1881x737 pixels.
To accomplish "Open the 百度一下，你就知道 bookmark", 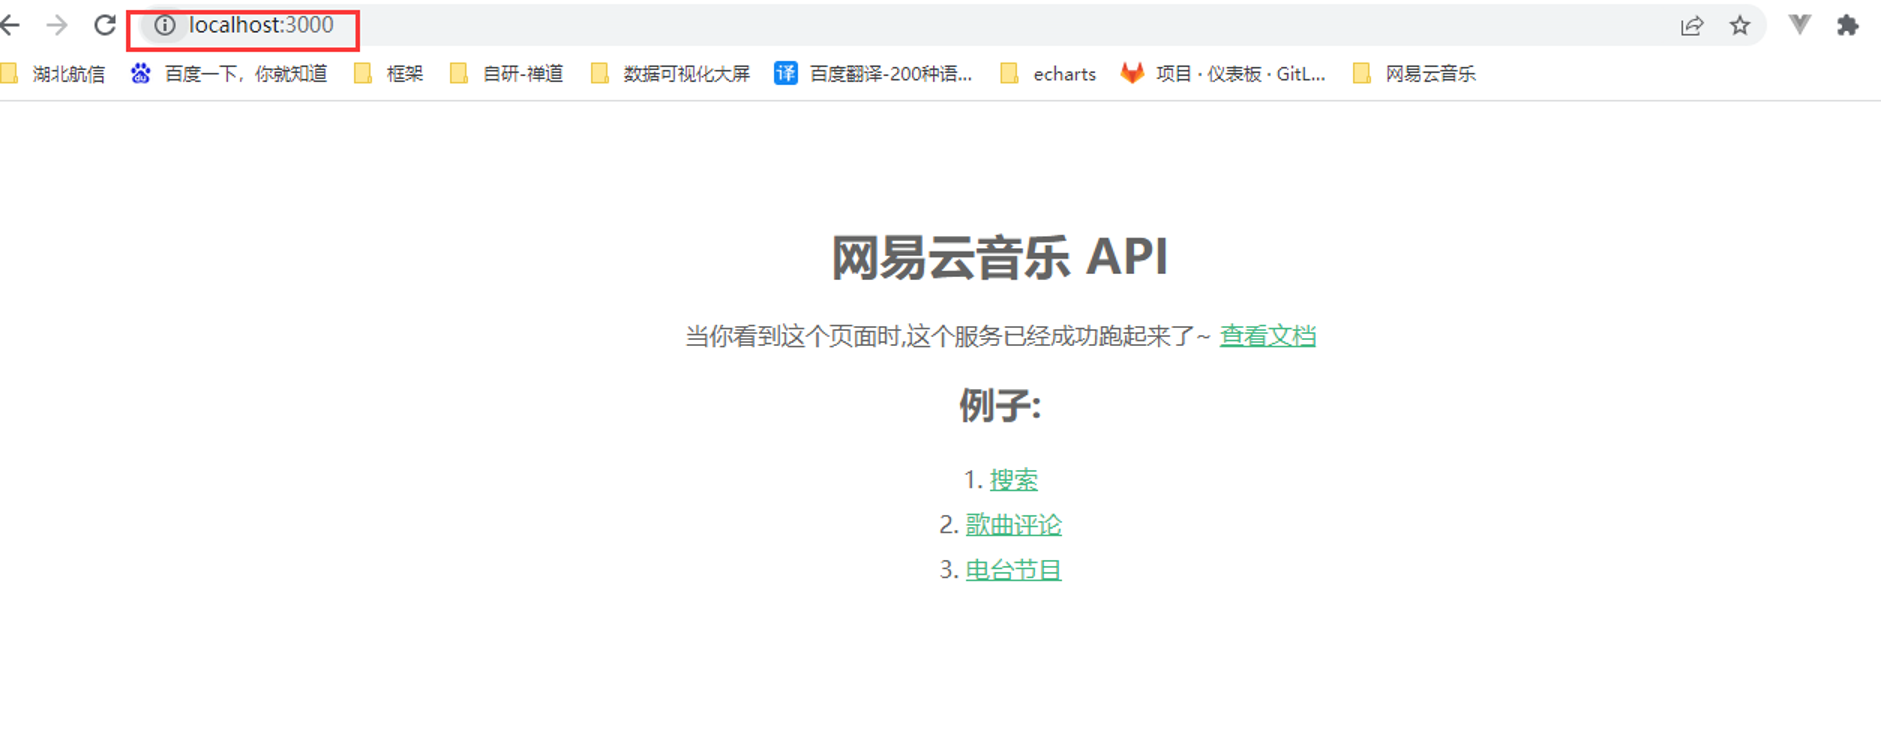I will click(229, 74).
